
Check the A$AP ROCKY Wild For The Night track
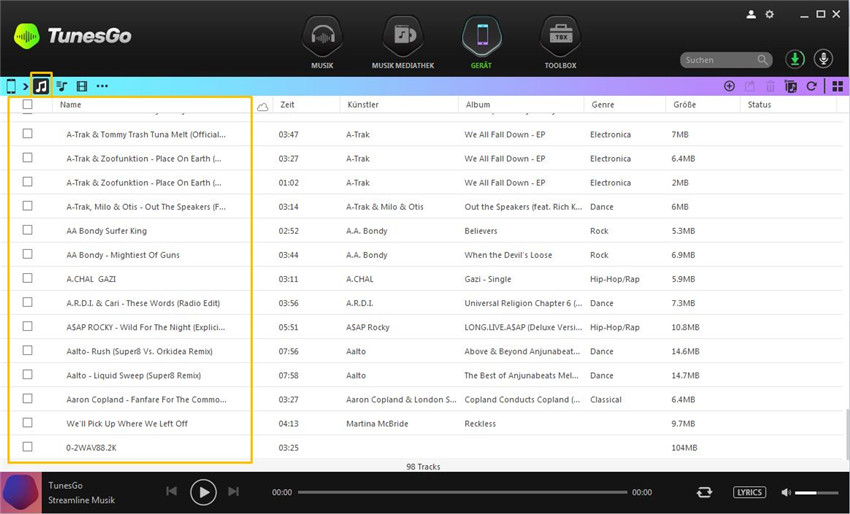pyautogui.click(x=28, y=326)
